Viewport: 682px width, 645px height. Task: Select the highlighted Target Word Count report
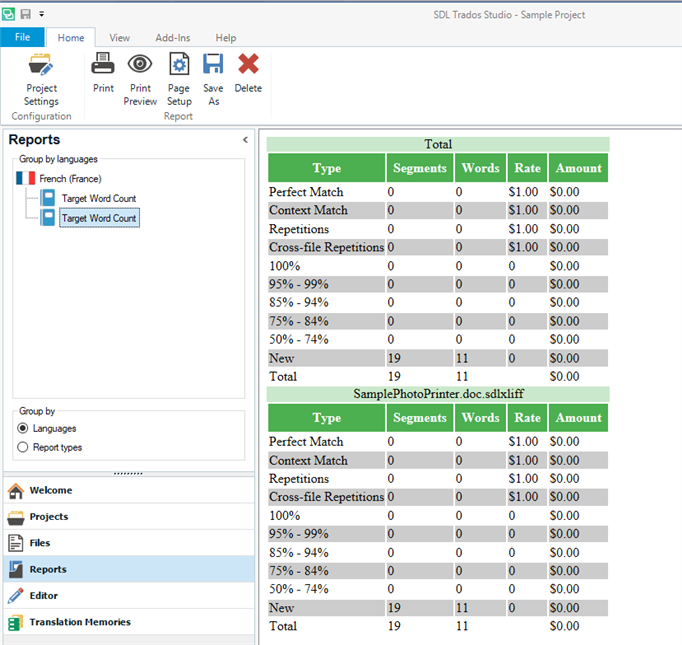click(x=99, y=218)
